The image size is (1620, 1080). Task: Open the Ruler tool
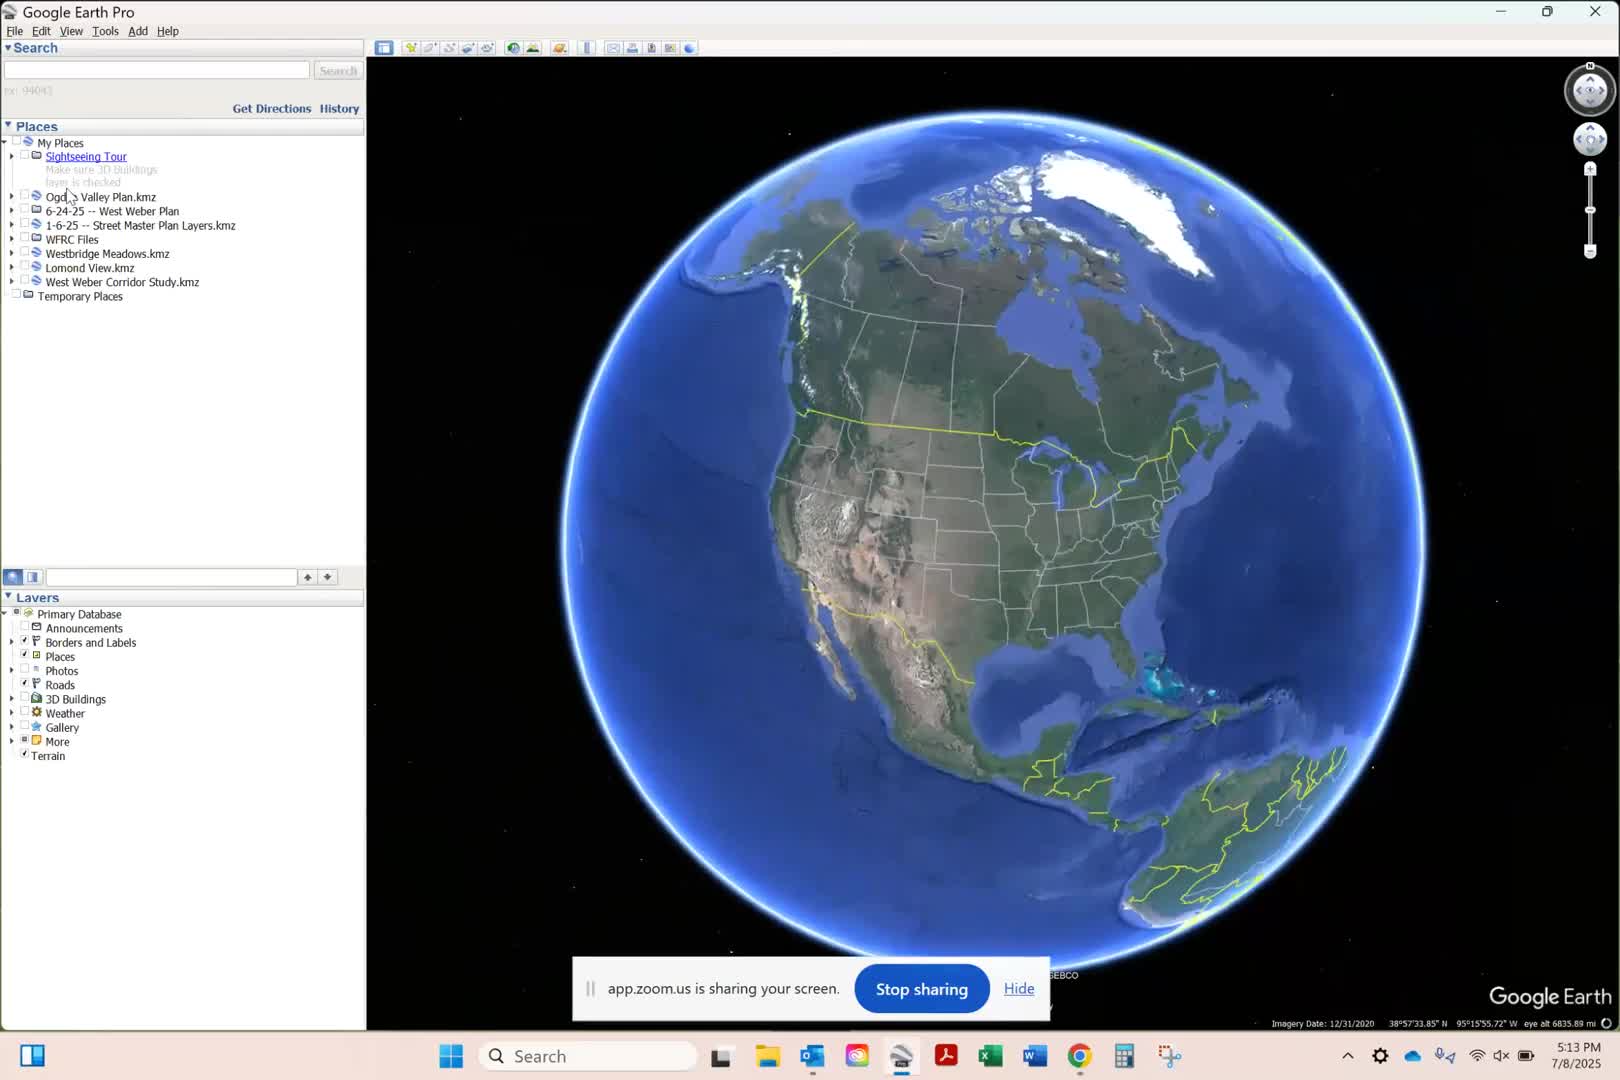[x=587, y=48]
